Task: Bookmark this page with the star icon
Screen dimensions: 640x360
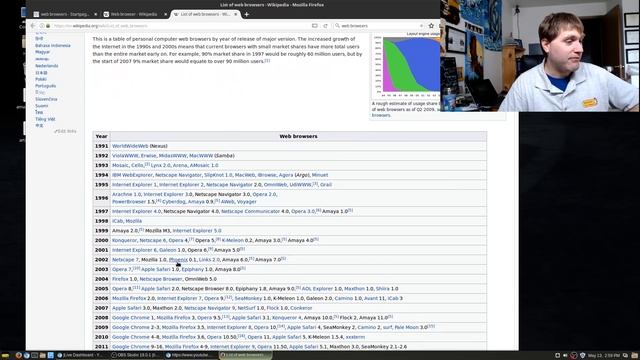Action: pos(431,26)
